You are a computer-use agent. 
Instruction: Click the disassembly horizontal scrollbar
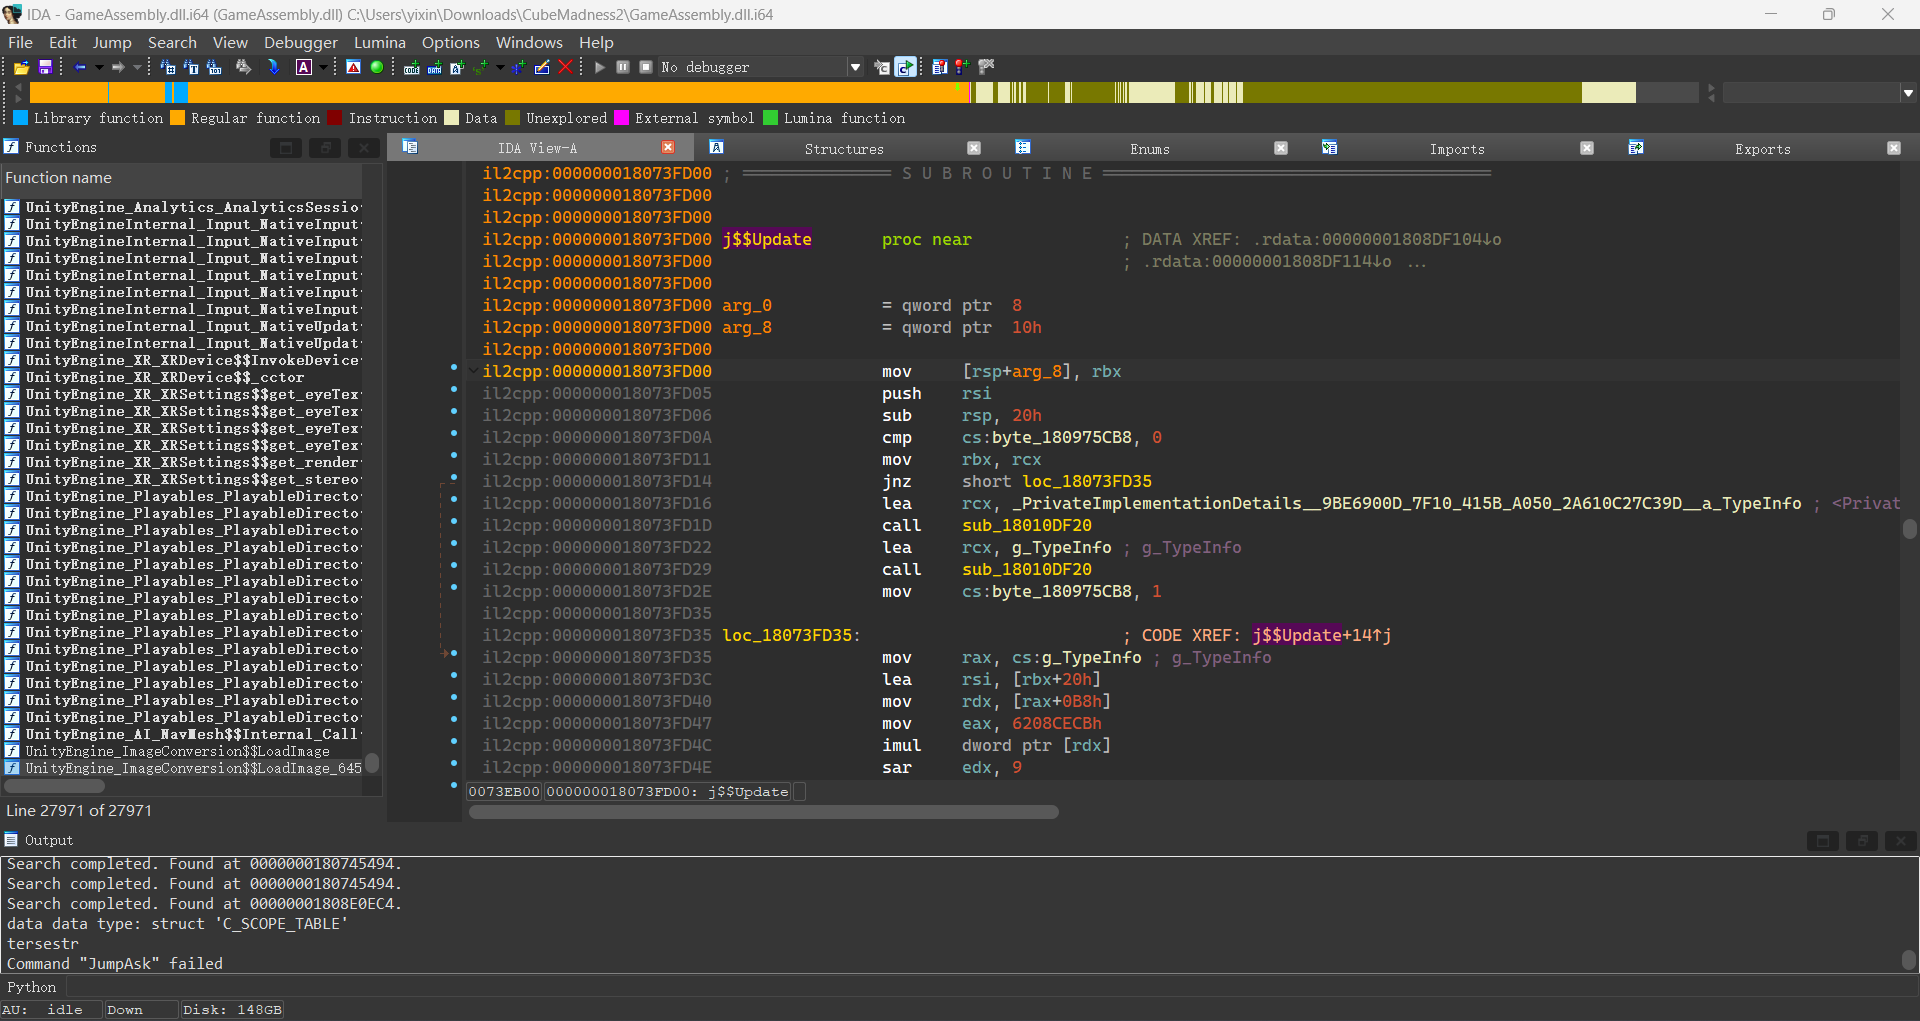point(763,812)
